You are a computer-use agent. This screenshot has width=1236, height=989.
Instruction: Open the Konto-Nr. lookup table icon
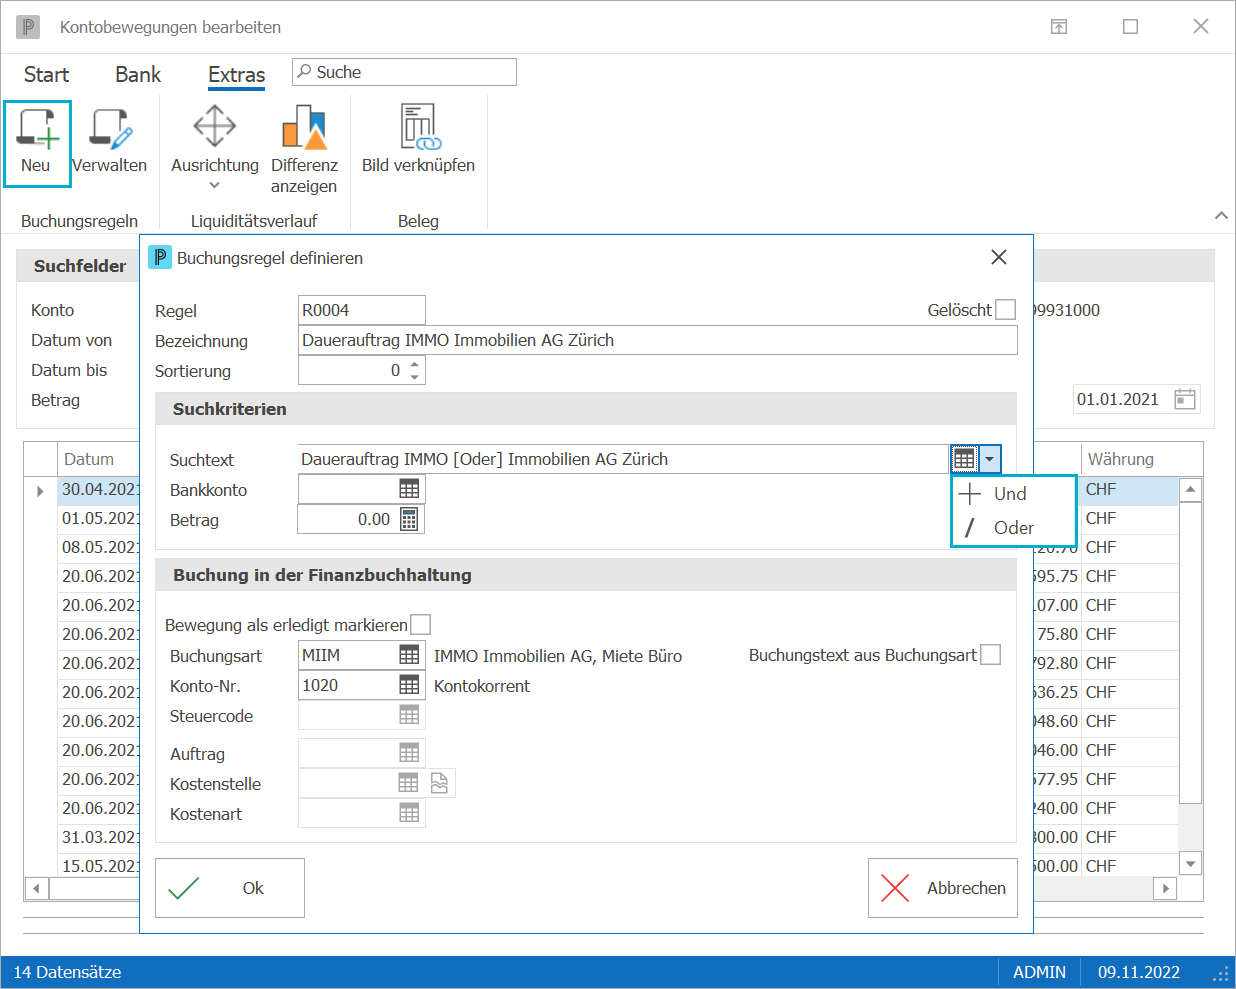coord(409,685)
